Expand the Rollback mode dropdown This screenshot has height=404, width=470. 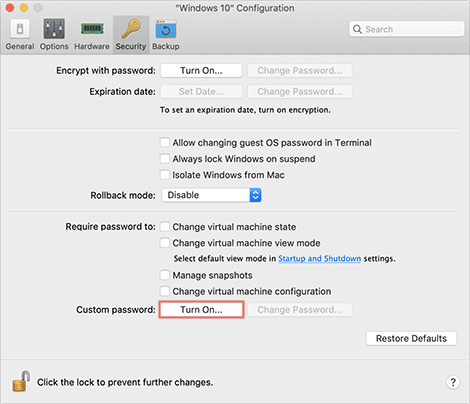coord(211,195)
